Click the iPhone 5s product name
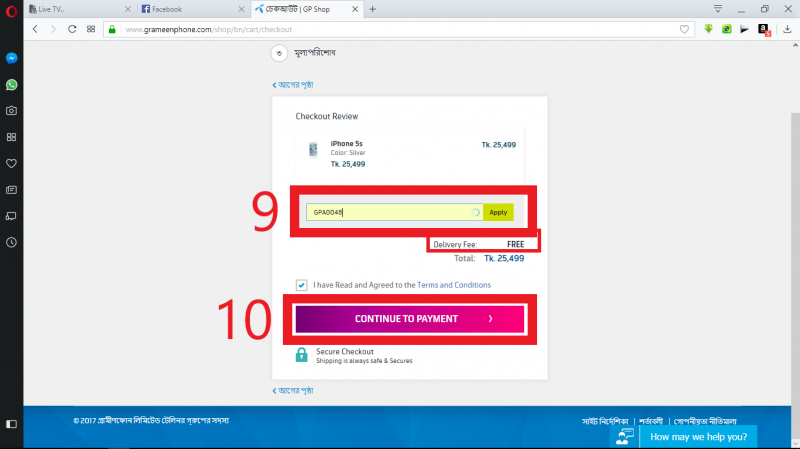The width and height of the screenshot is (800, 449). pyautogui.click(x=346, y=143)
